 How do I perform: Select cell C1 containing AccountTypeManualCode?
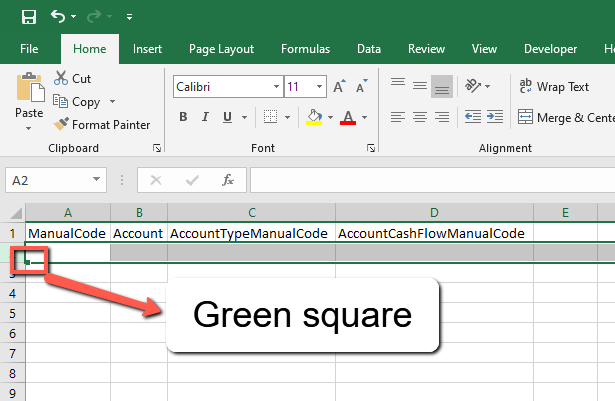click(x=251, y=233)
